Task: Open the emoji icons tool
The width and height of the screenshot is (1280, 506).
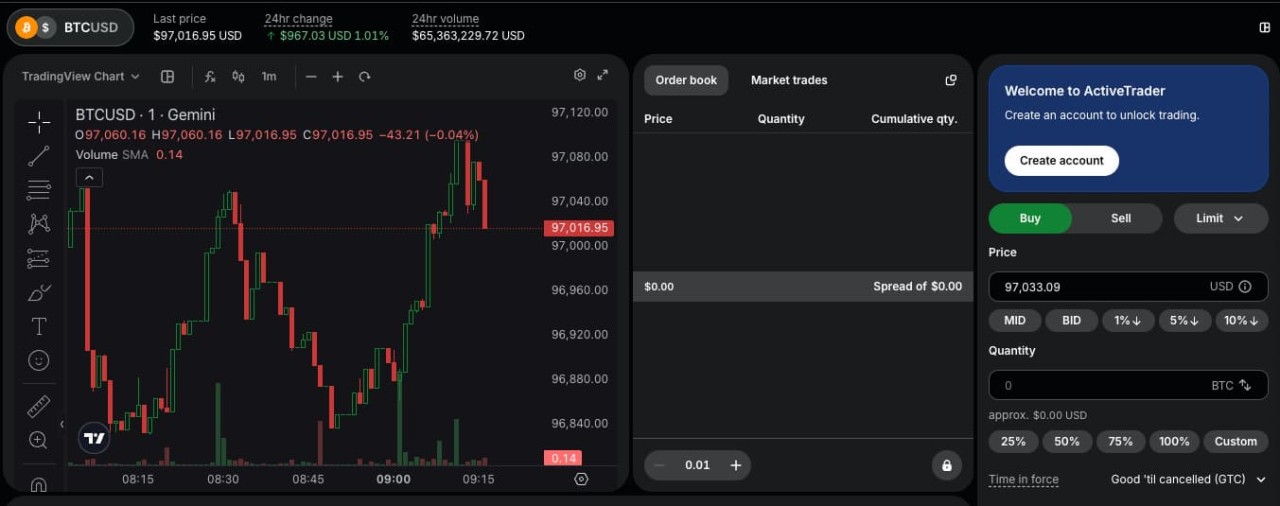Action: (x=39, y=360)
